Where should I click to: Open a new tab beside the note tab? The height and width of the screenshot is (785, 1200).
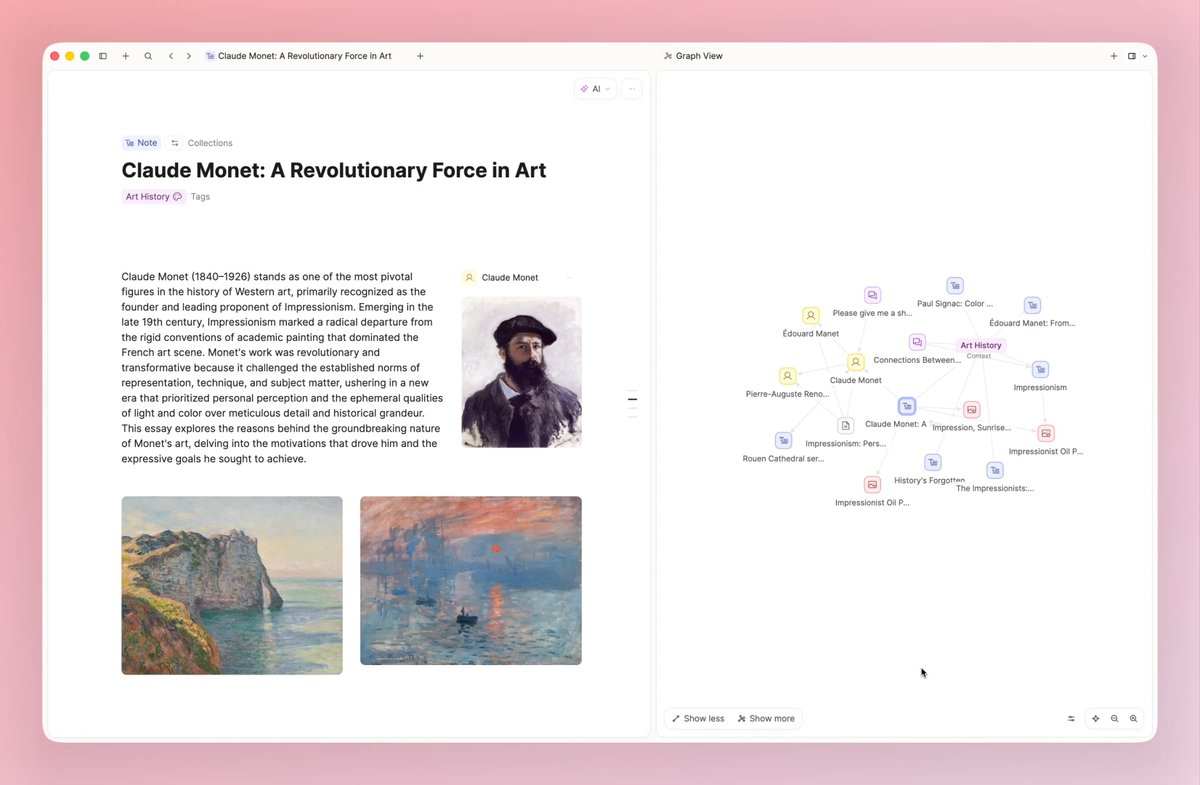click(420, 56)
